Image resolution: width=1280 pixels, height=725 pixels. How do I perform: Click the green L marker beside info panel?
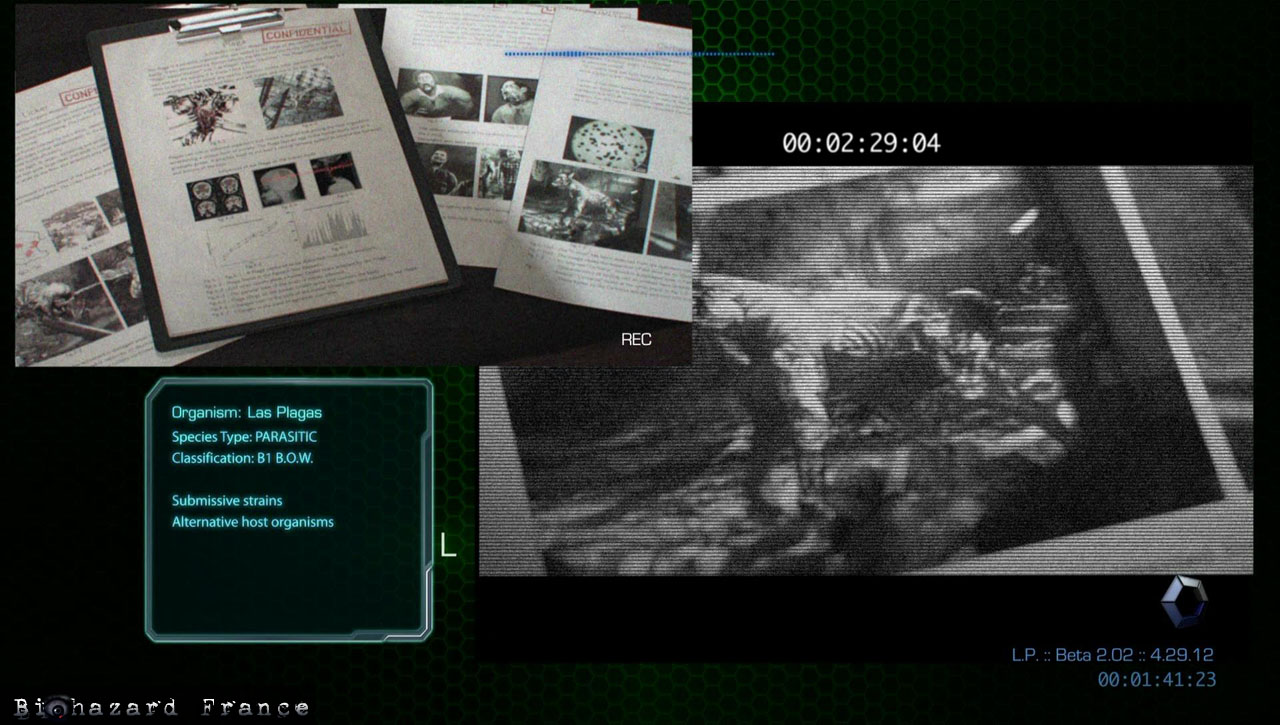(x=448, y=545)
